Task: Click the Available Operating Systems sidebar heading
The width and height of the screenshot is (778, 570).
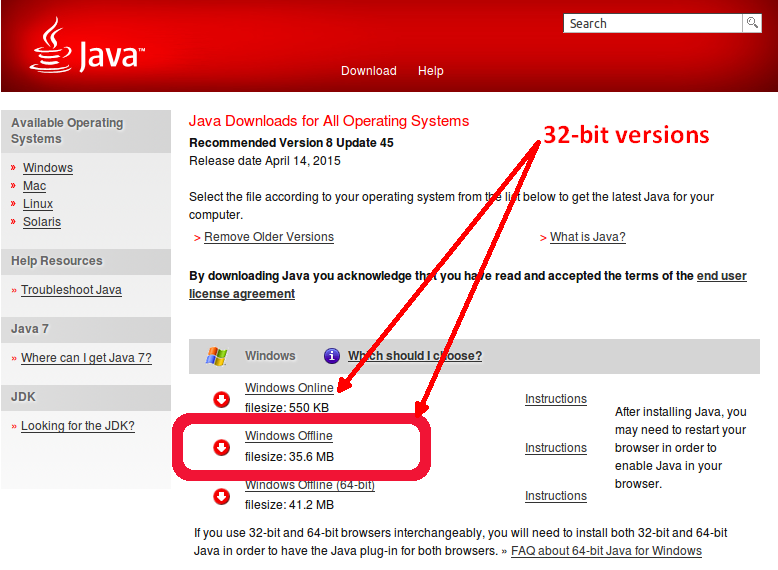Action: tap(67, 130)
